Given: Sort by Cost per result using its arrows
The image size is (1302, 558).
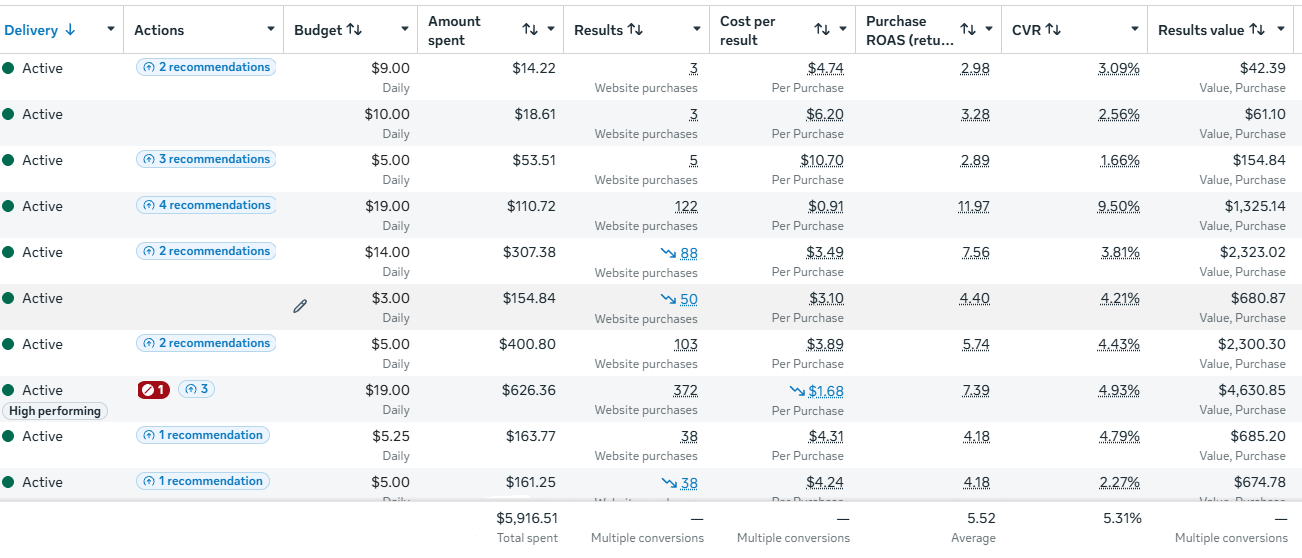Looking at the screenshot, I should tap(822, 30).
